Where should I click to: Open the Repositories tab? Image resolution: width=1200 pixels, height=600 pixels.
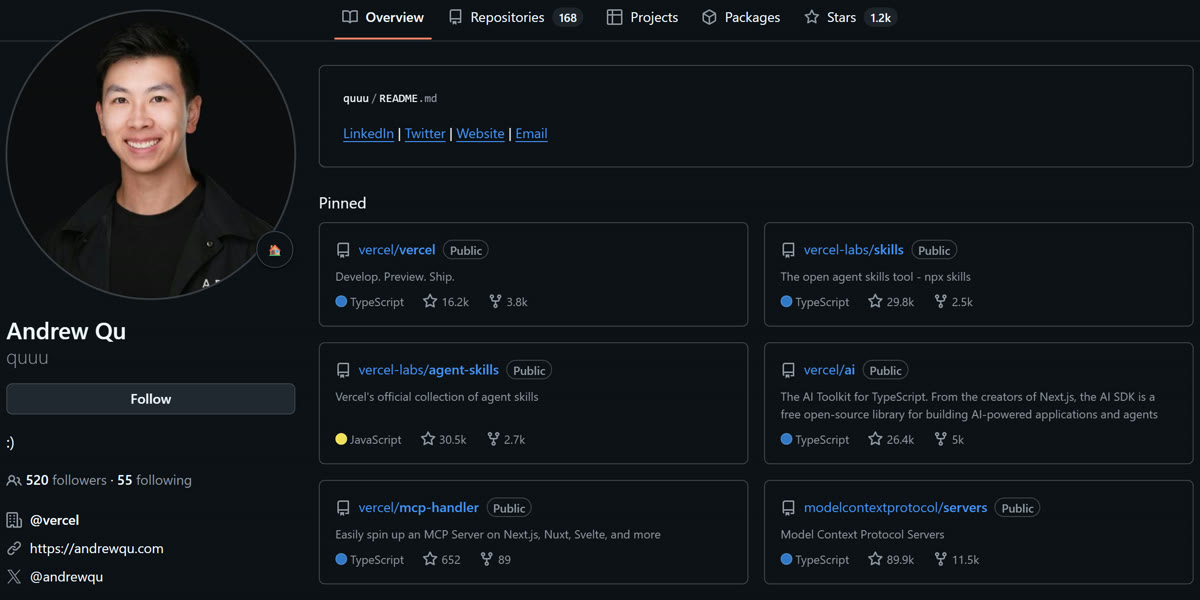[x=514, y=17]
